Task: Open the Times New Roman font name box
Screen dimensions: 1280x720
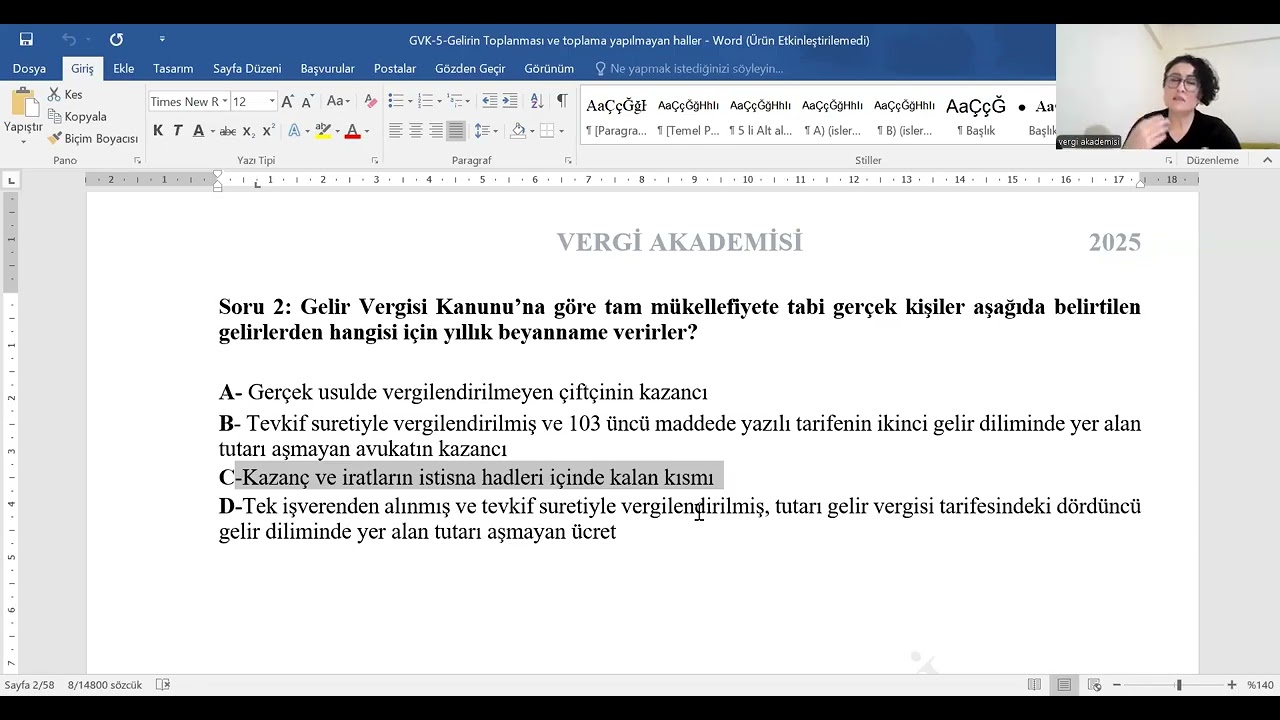Action: pyautogui.click(x=188, y=102)
